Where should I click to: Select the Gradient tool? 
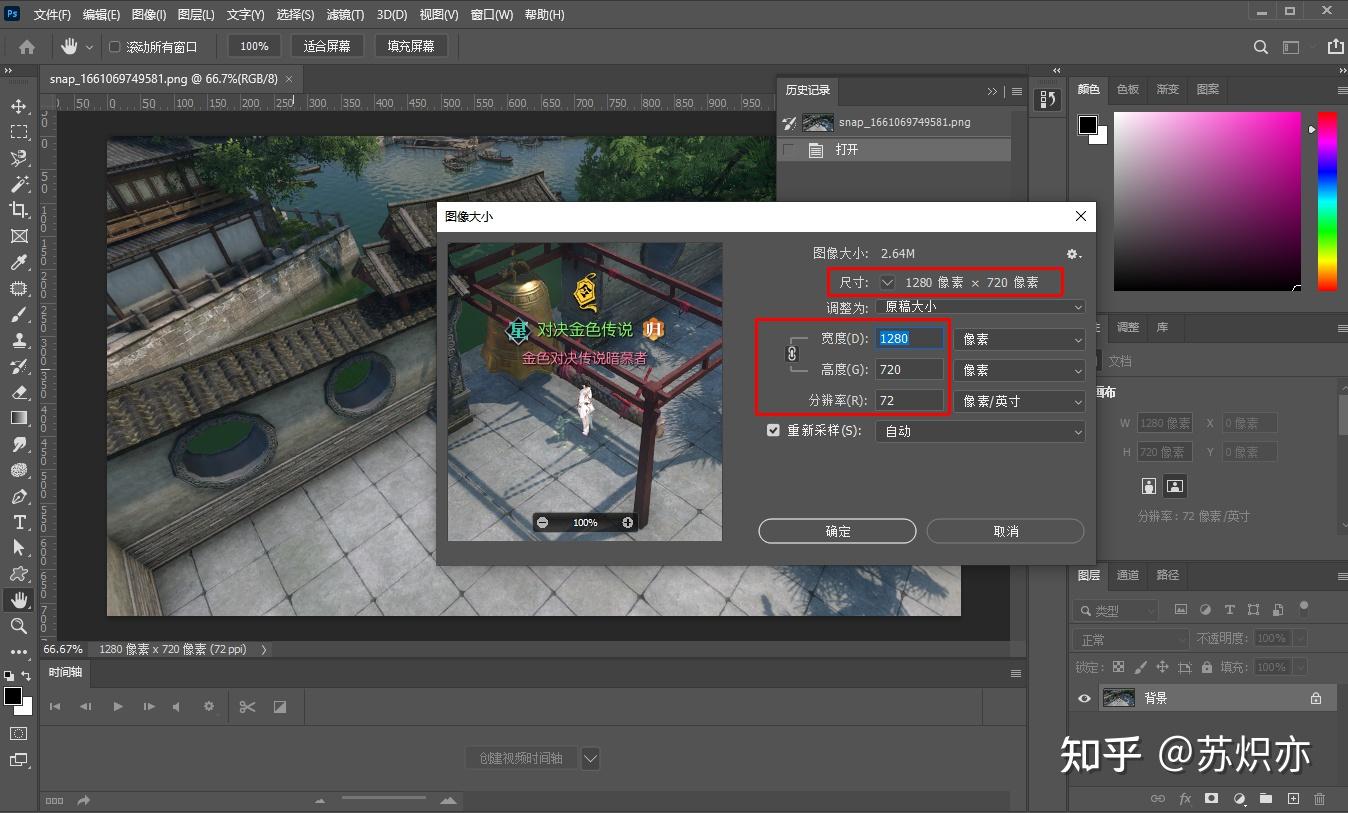[x=19, y=418]
